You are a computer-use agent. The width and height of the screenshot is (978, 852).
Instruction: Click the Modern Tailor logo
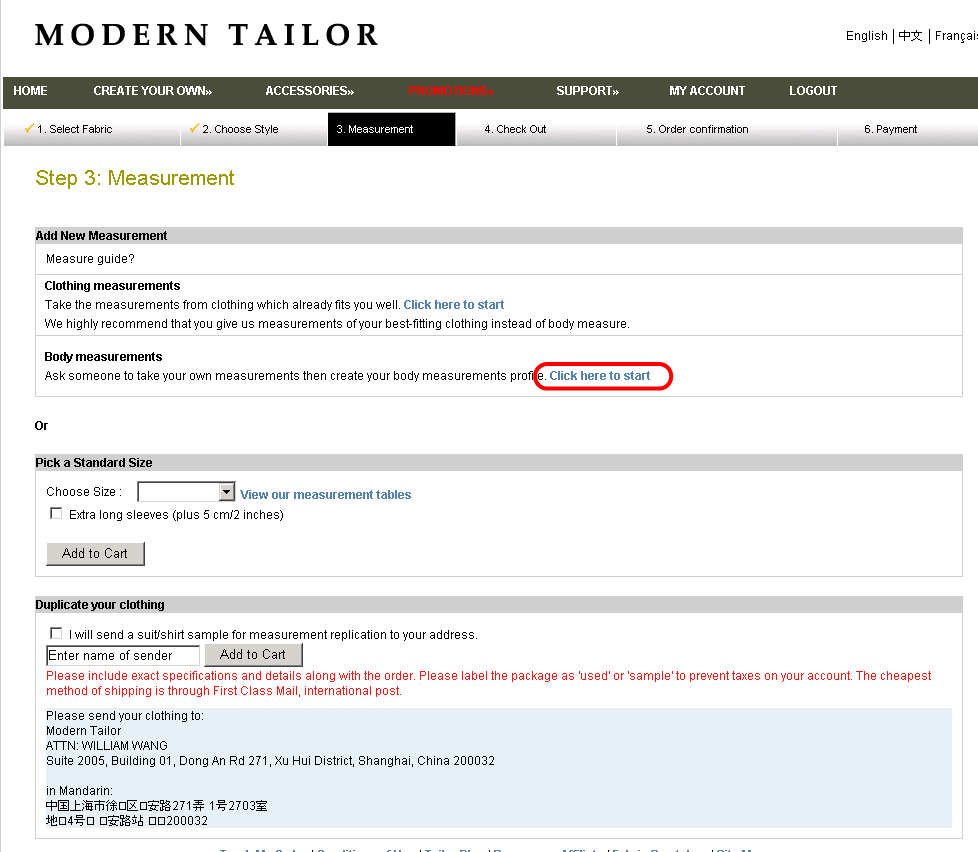pyautogui.click(x=207, y=35)
